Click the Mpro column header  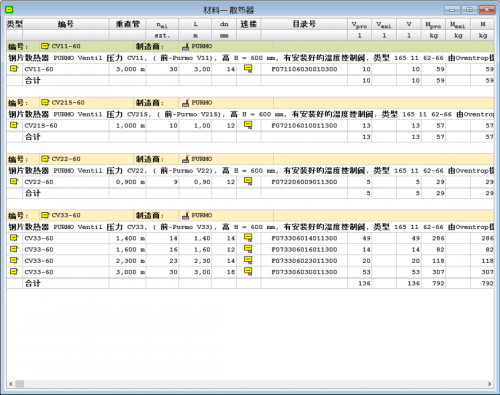(433, 24)
